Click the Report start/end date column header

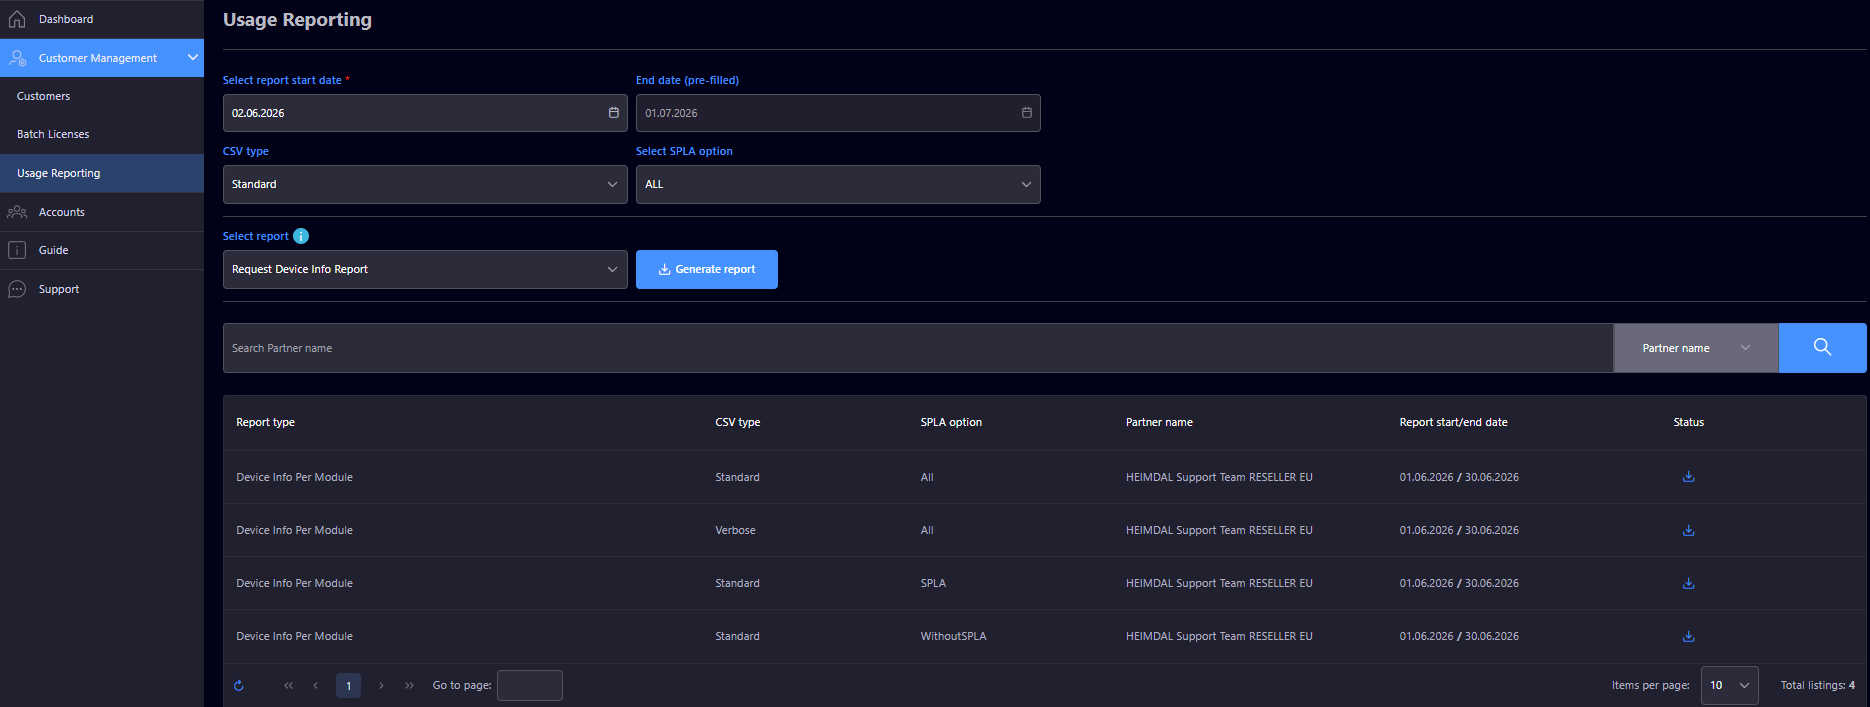click(1453, 422)
